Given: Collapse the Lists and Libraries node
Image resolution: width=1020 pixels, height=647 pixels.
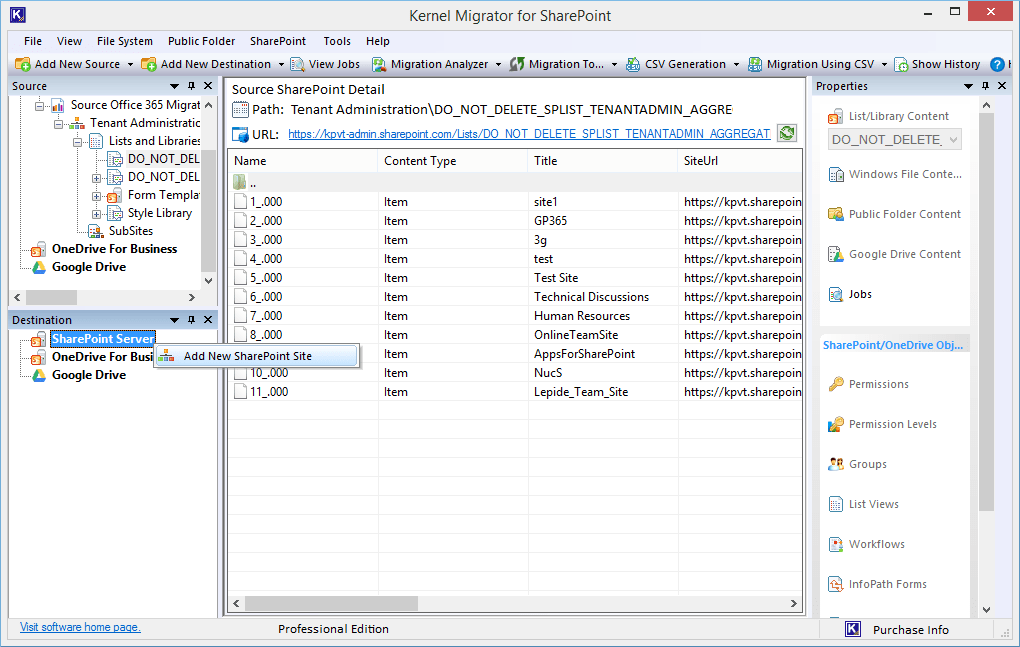Looking at the screenshot, I should [x=77, y=142].
